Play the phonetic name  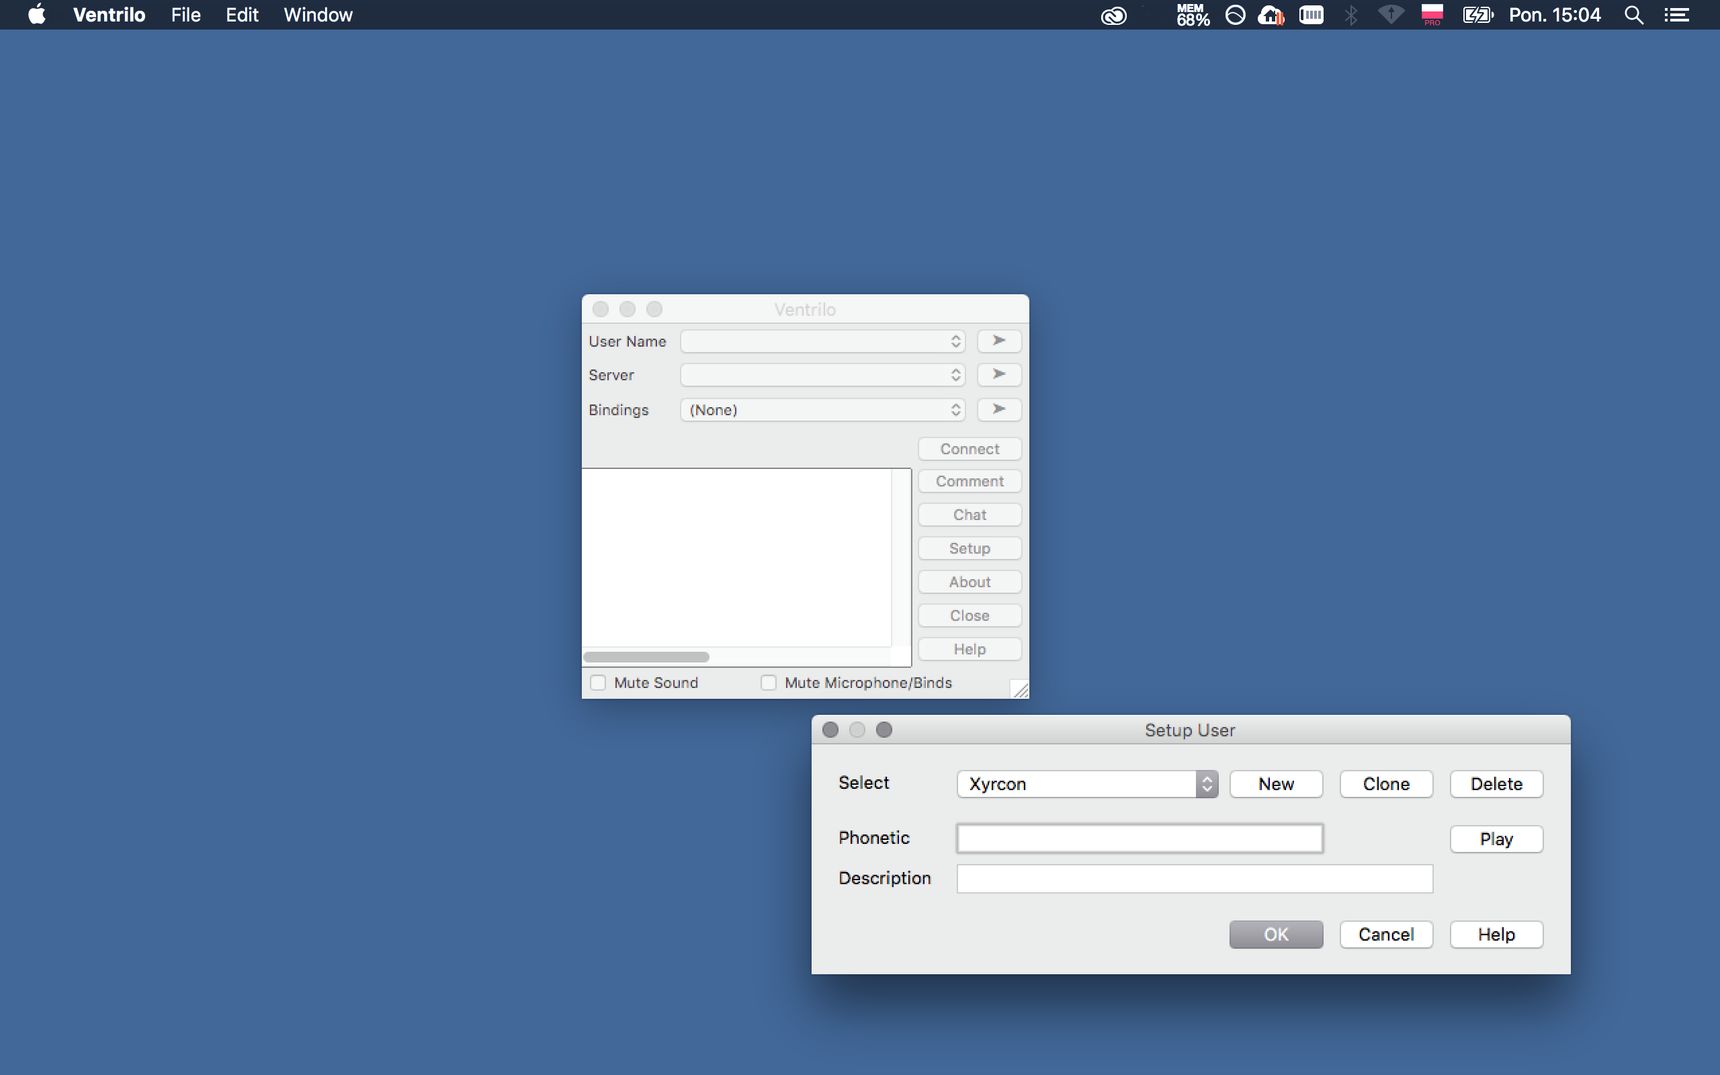[x=1496, y=839]
